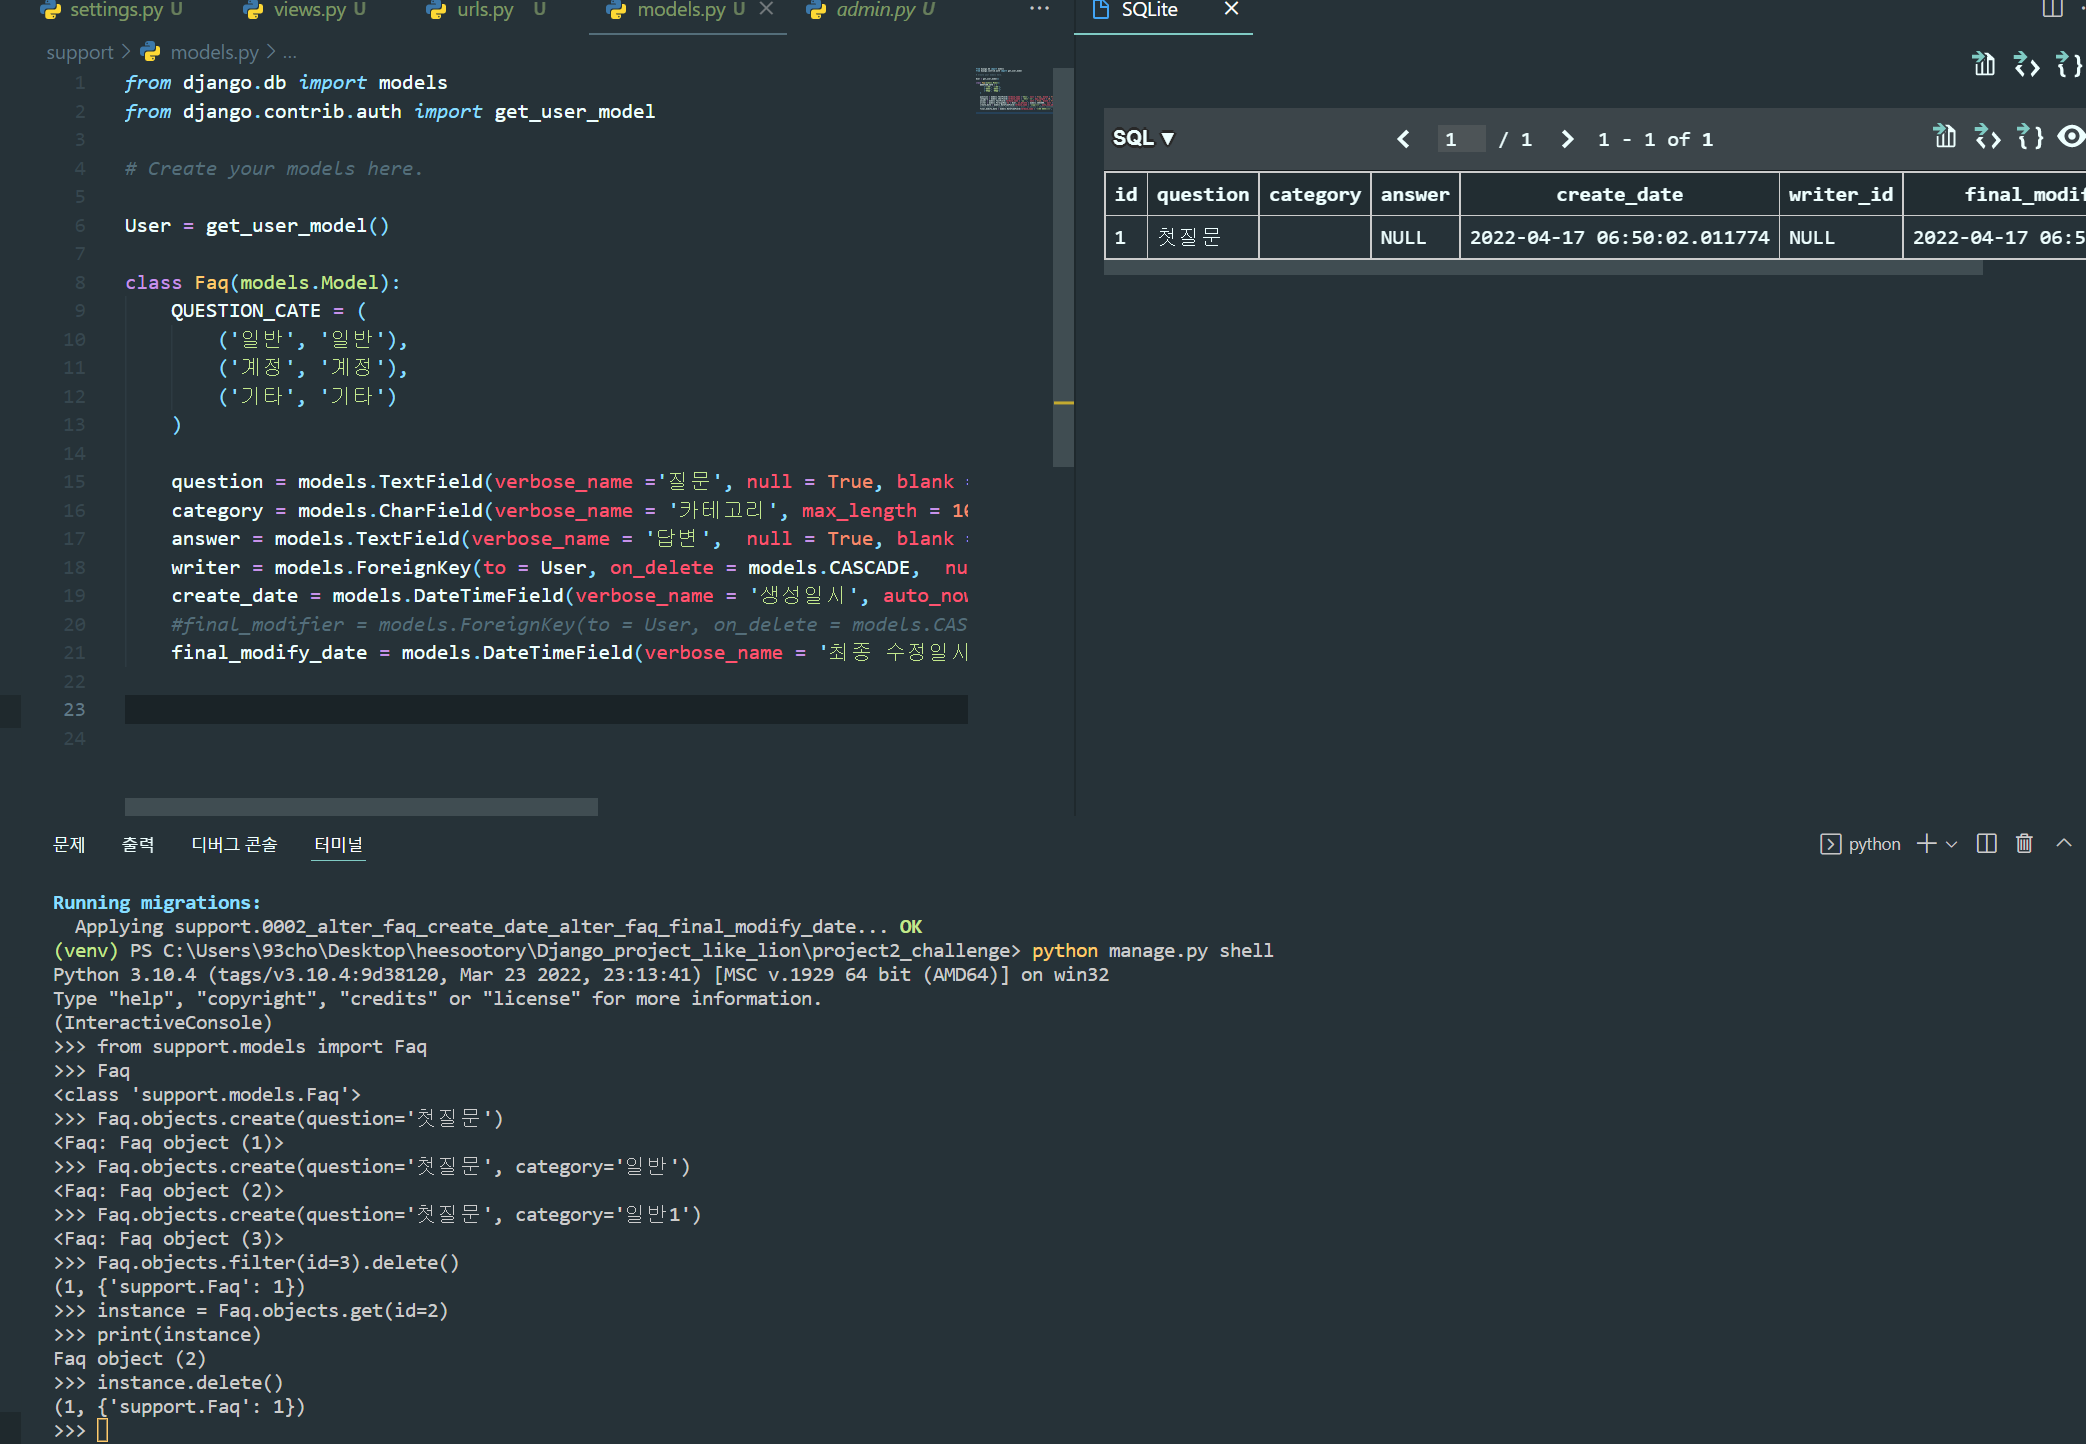
Task: Click 'models.py' breadcrumb item
Action: click(x=214, y=52)
